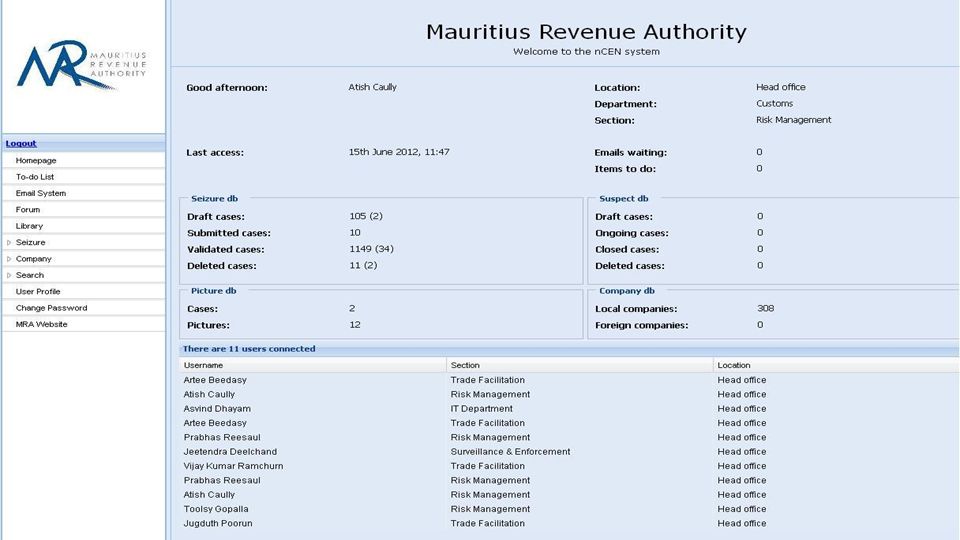Expand the Company menu arrow
Image resolution: width=960 pixels, height=540 pixels.
[9, 259]
